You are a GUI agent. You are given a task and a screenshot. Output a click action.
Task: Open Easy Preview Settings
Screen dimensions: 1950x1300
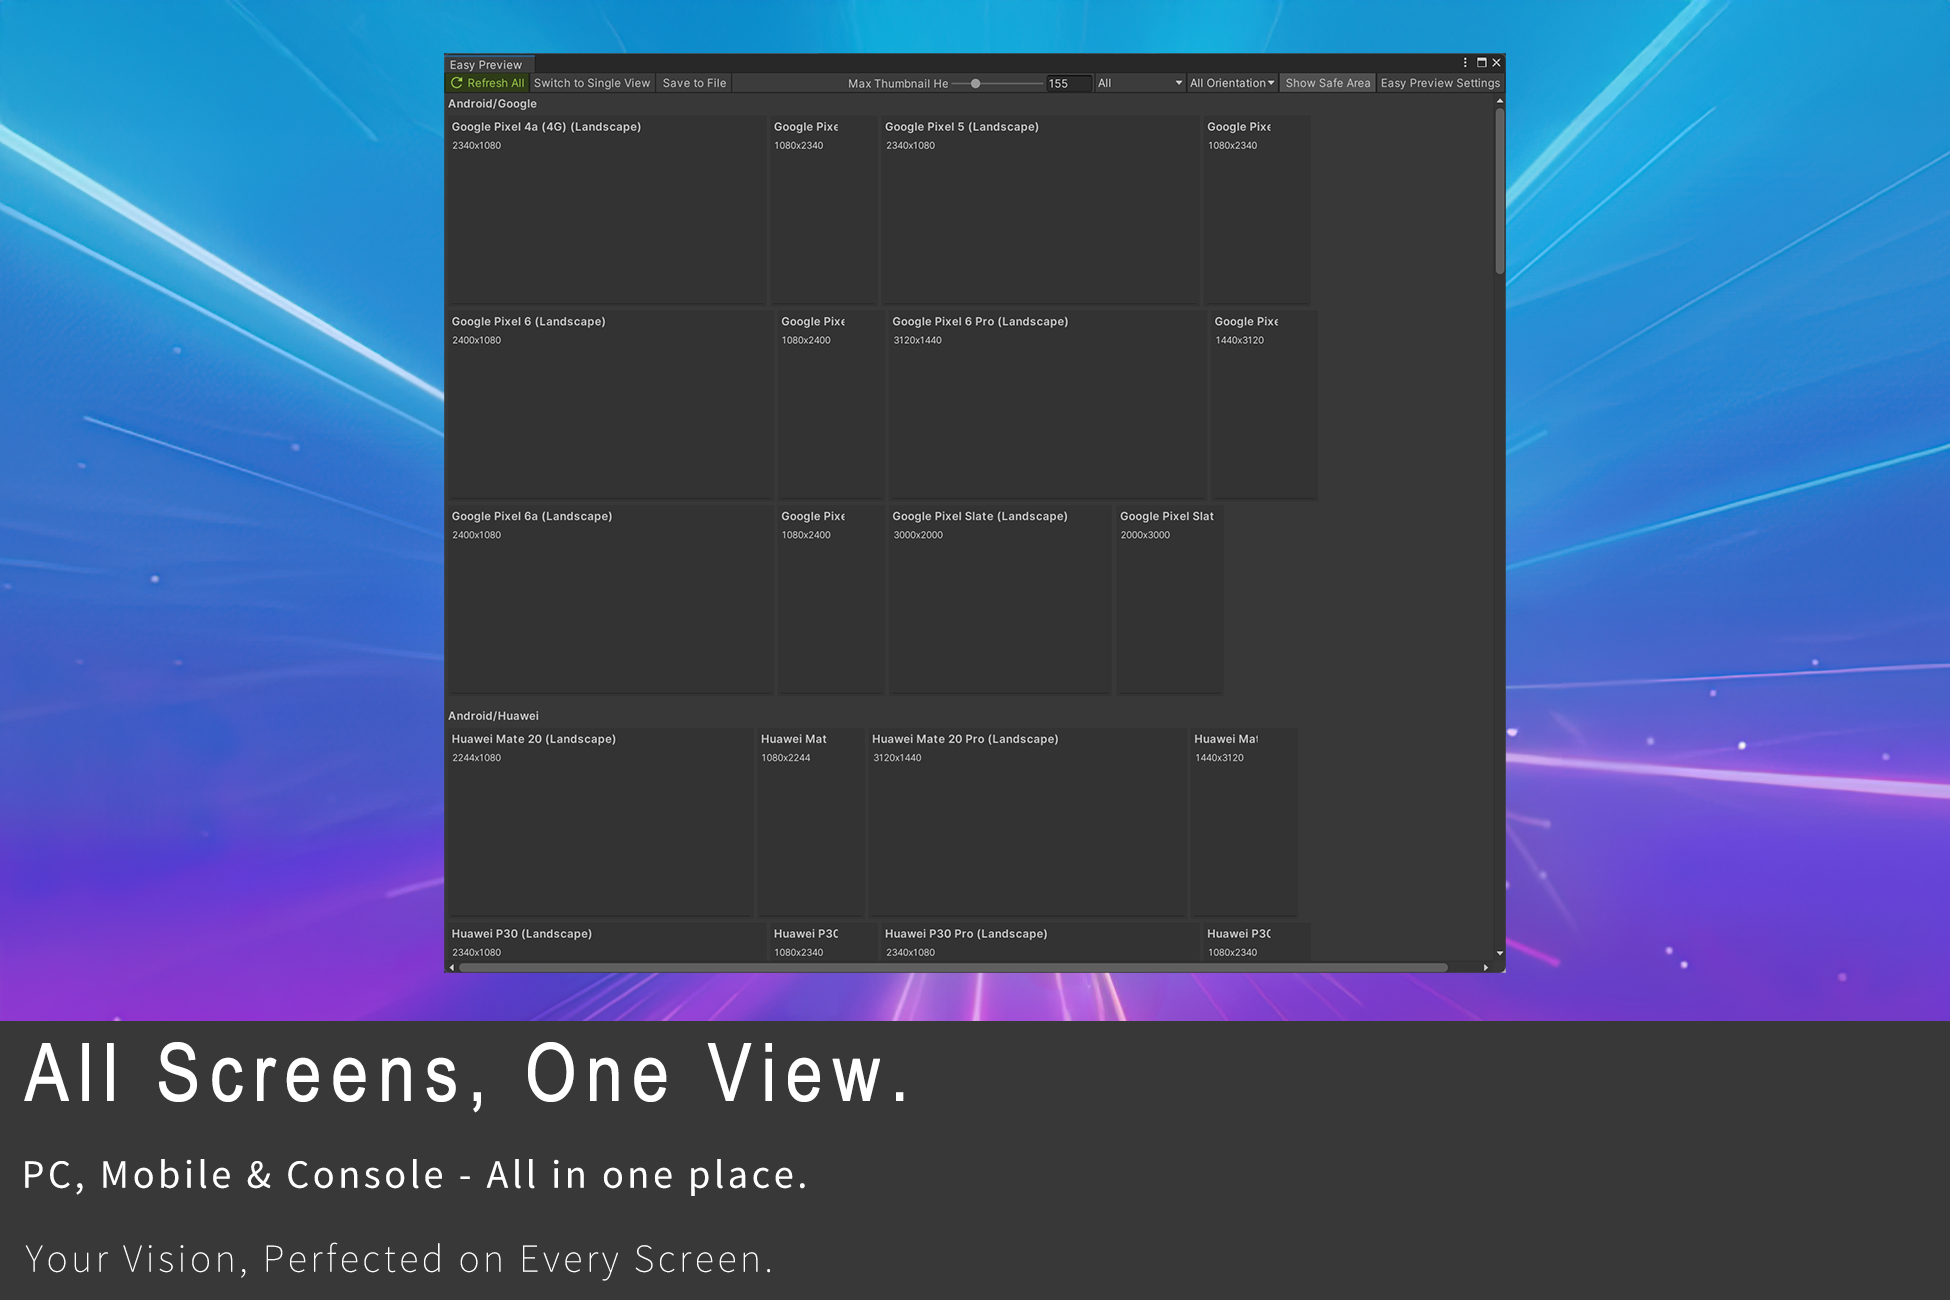click(1440, 83)
